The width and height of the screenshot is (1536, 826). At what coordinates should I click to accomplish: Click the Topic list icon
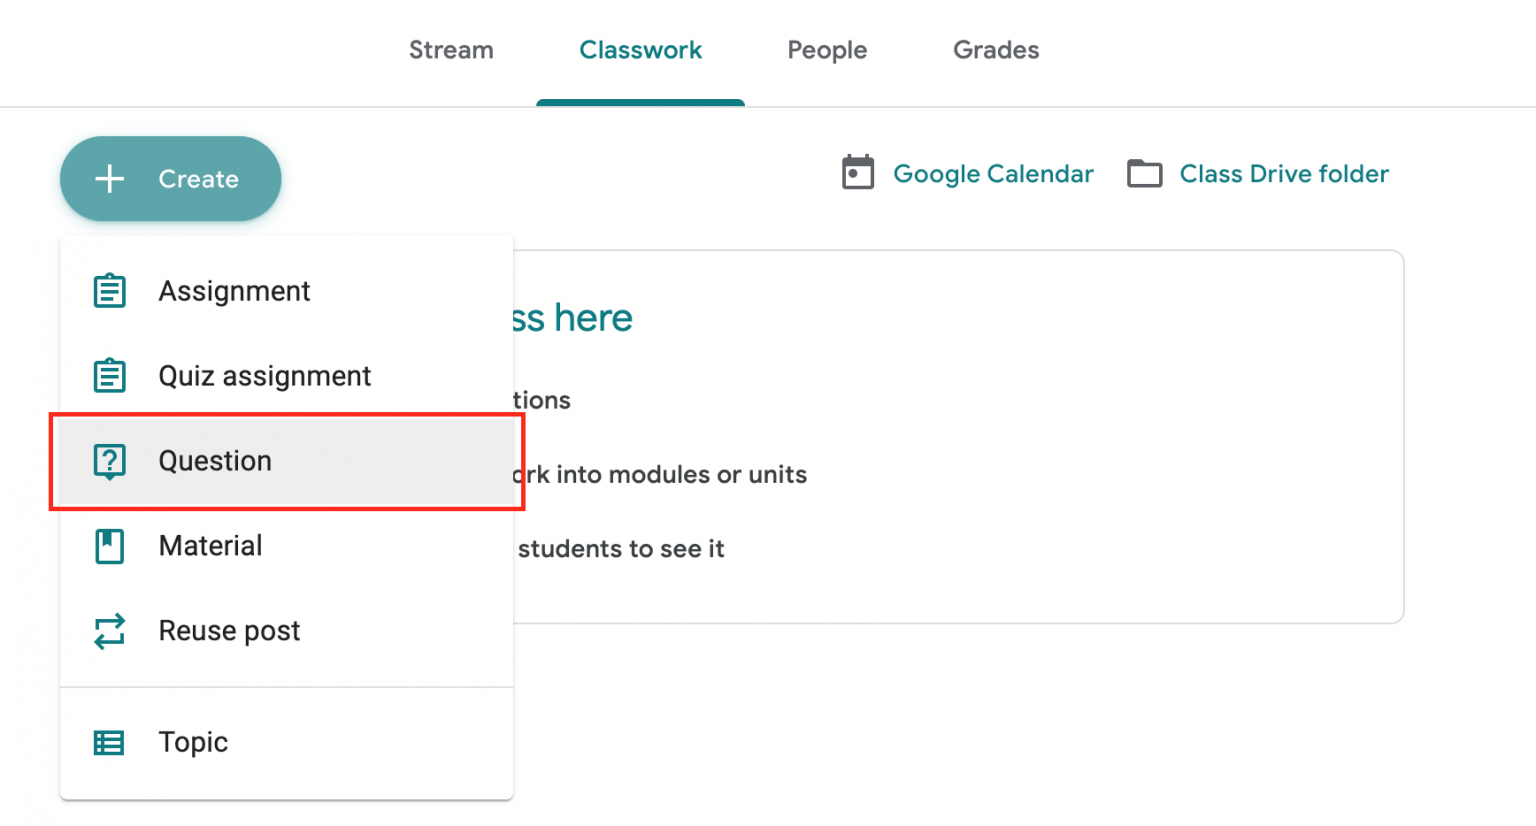pos(109,742)
